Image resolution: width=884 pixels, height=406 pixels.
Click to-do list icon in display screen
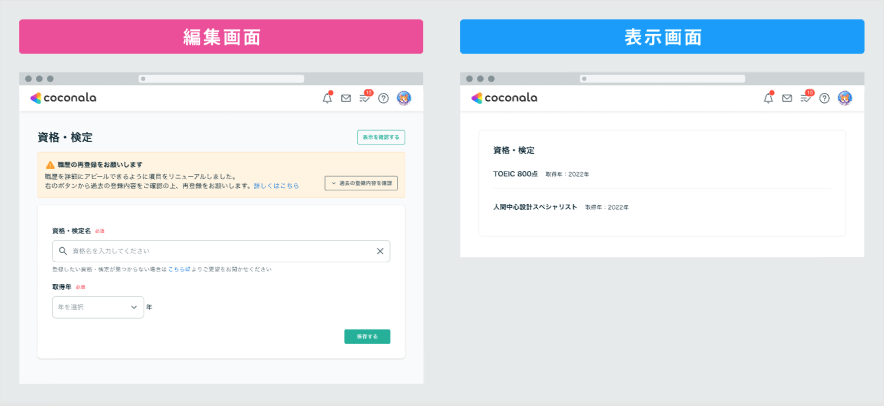click(x=806, y=98)
